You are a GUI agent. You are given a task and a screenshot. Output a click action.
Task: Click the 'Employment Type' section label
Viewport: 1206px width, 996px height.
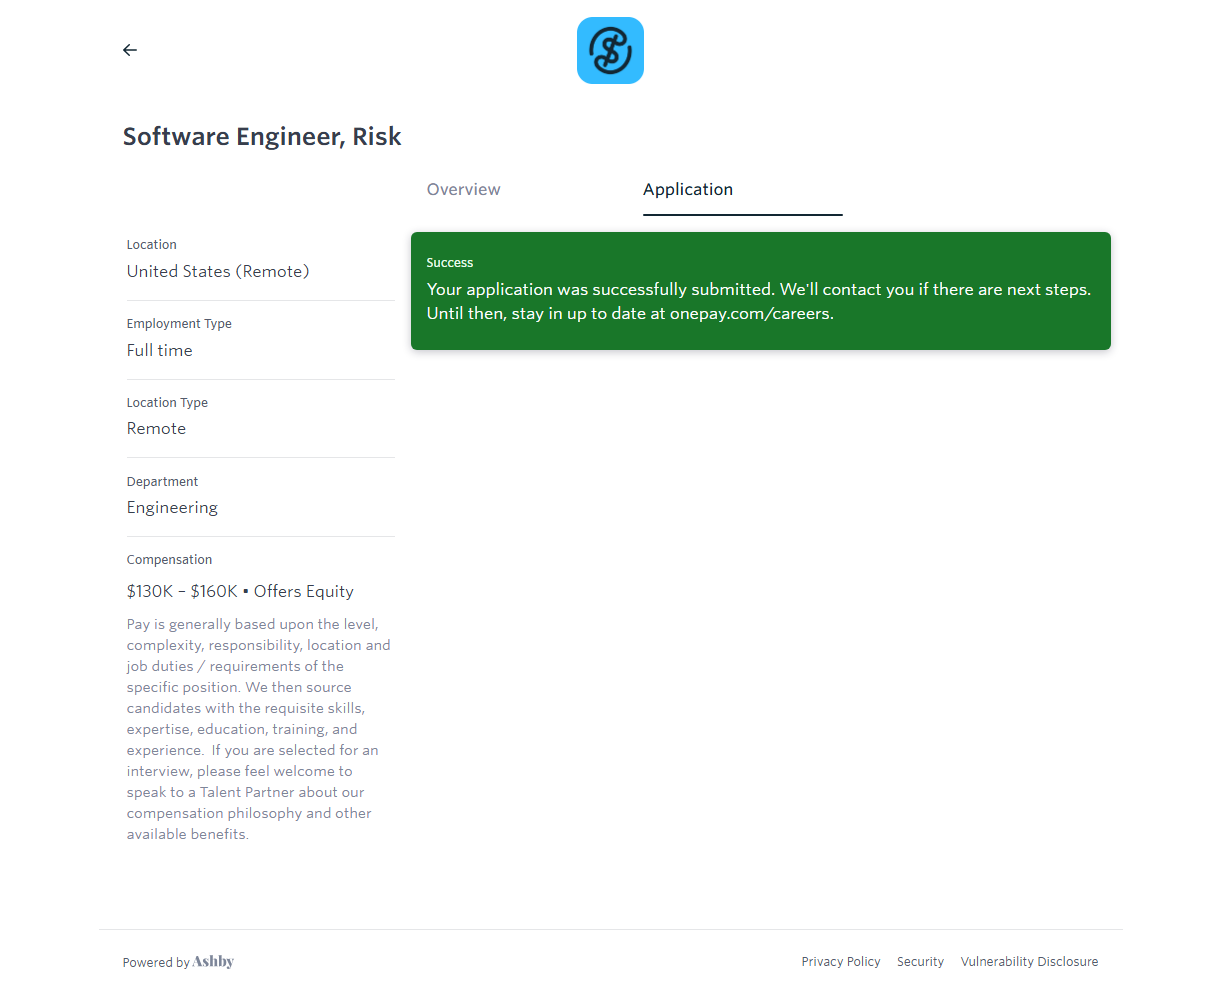tap(179, 324)
